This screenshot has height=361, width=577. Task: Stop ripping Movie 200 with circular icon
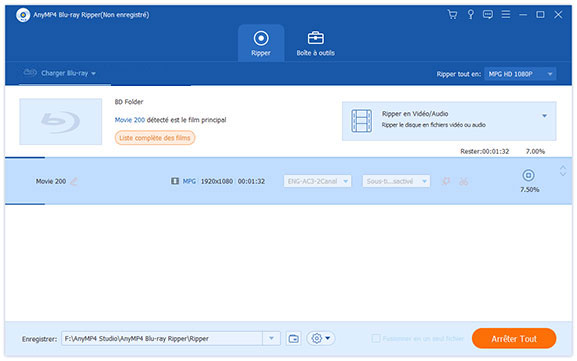tap(528, 176)
